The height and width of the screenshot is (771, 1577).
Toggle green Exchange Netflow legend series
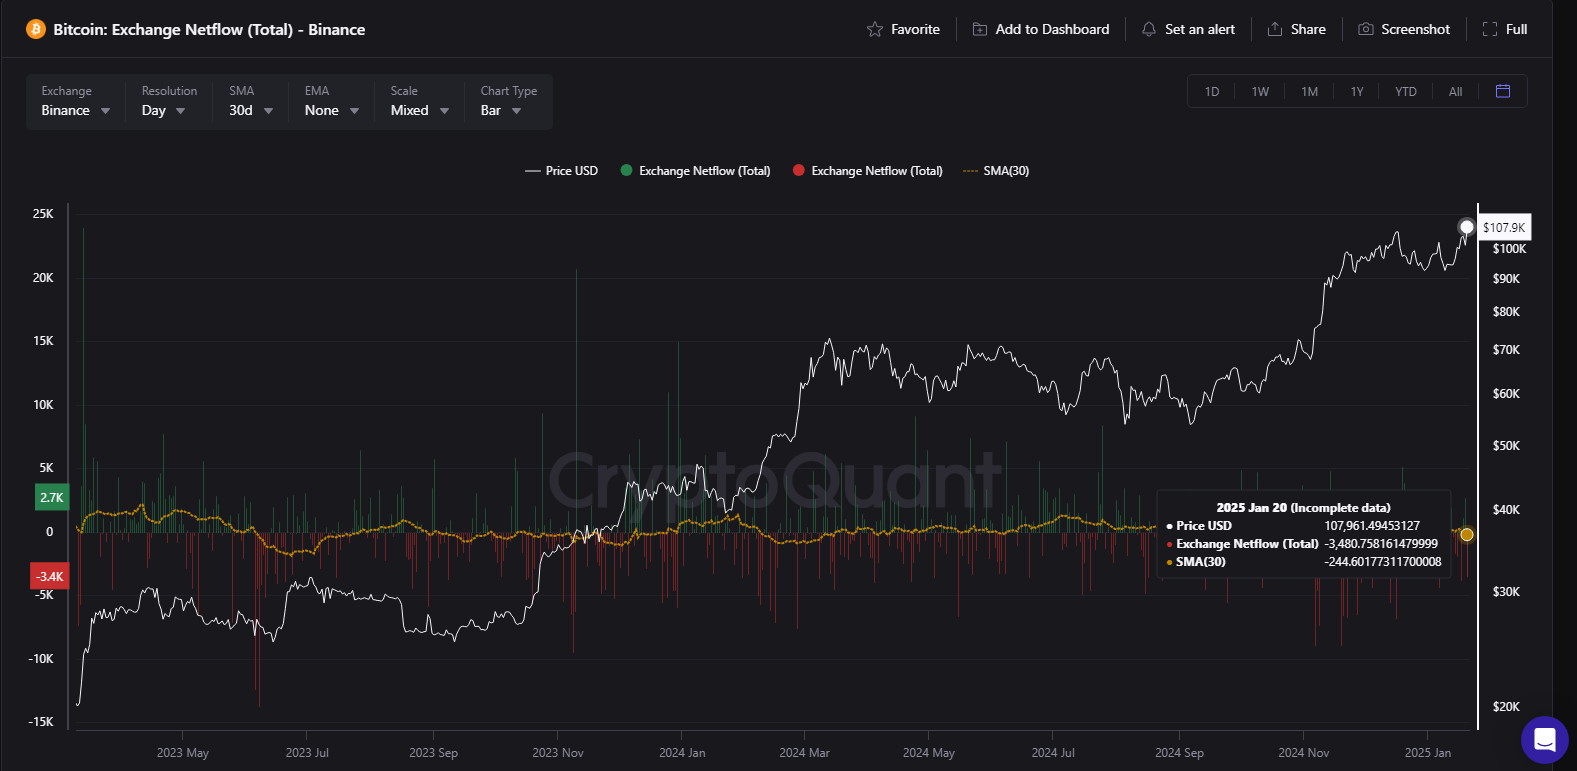pyautogui.click(x=696, y=171)
